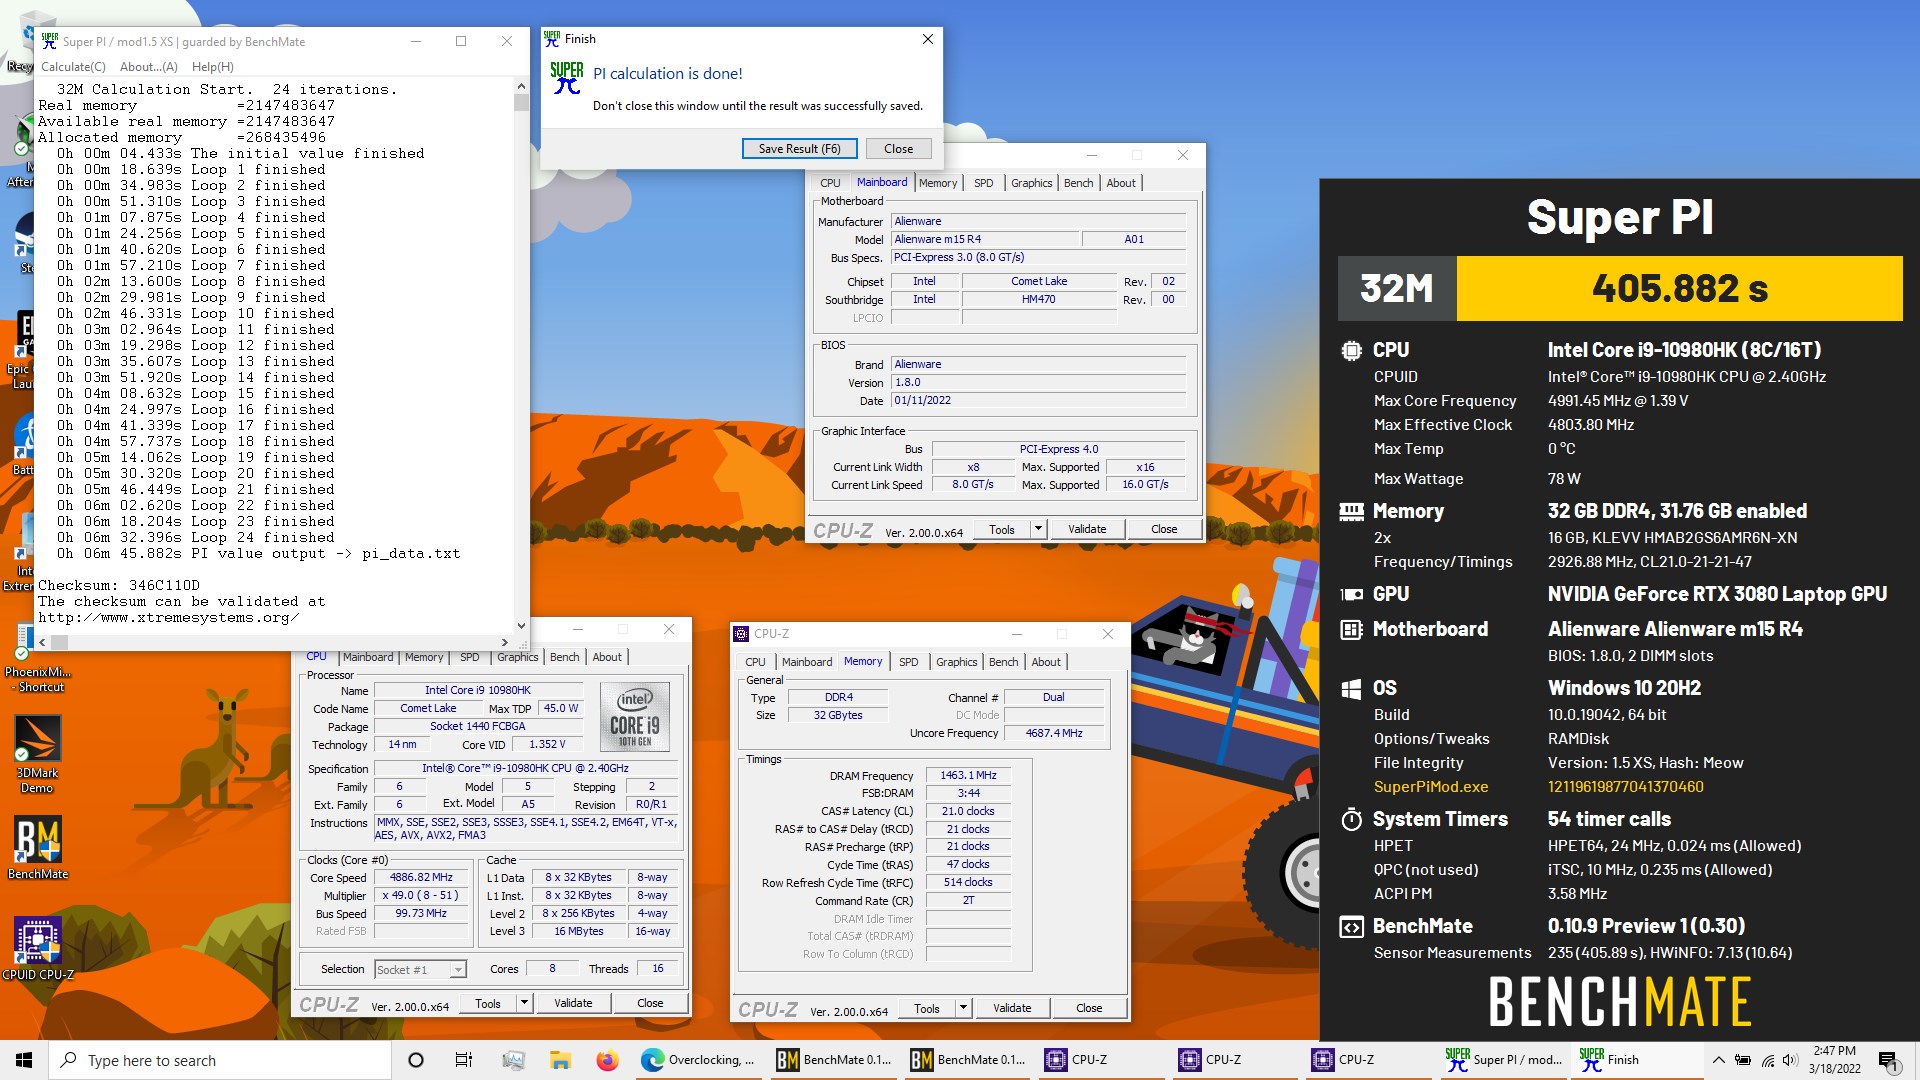Click the battery tray icon
Screen dimensions: 1920x1080
1742,1060
